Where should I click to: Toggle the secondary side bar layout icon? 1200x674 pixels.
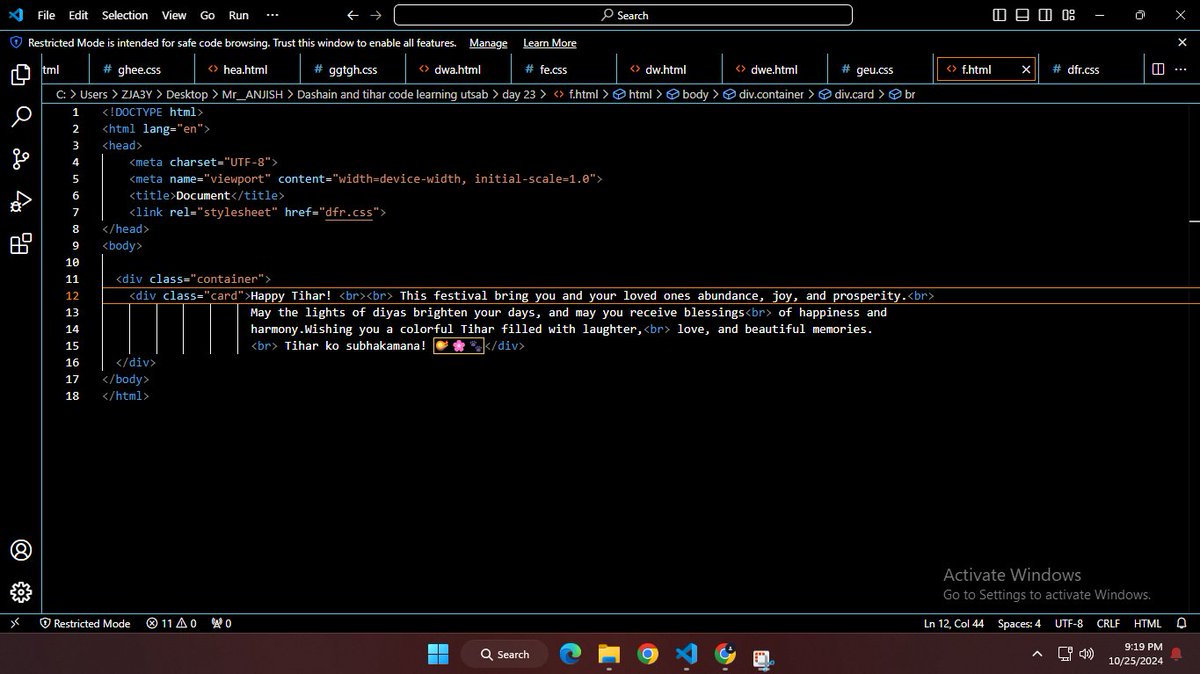[x=1045, y=15]
